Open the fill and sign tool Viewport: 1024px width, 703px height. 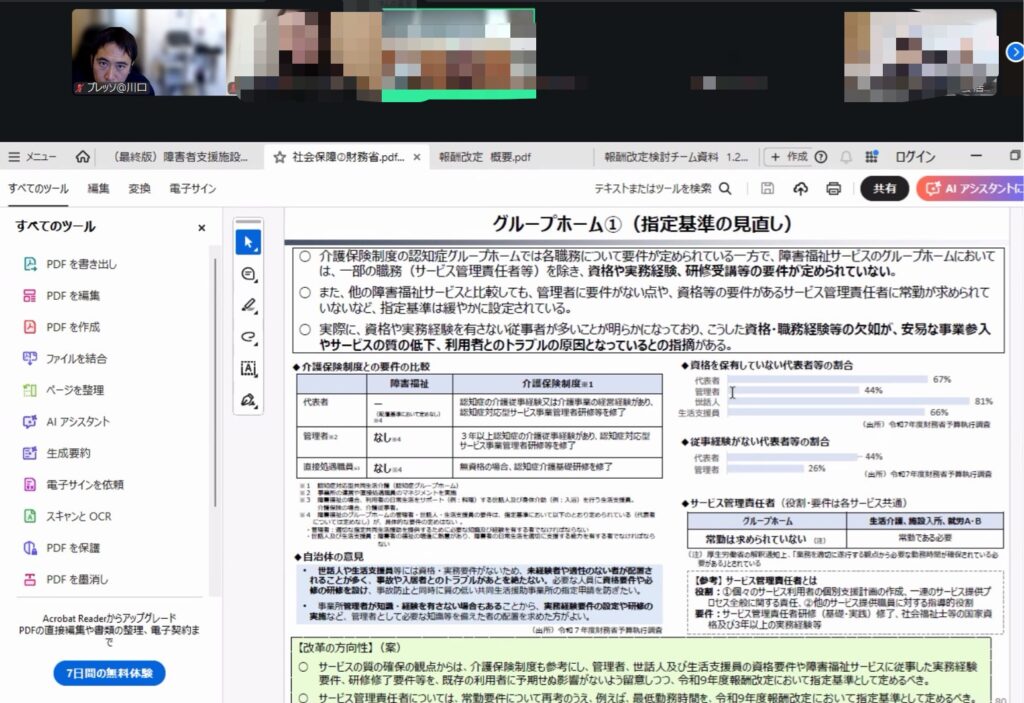248,401
